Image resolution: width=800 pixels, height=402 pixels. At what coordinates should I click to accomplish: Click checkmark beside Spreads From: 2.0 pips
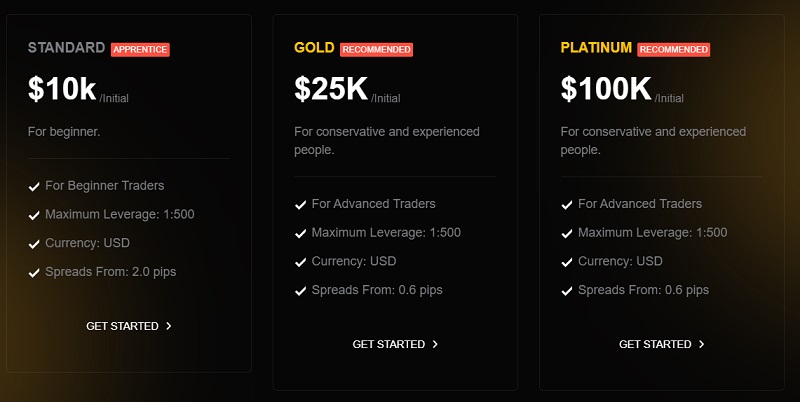click(34, 272)
